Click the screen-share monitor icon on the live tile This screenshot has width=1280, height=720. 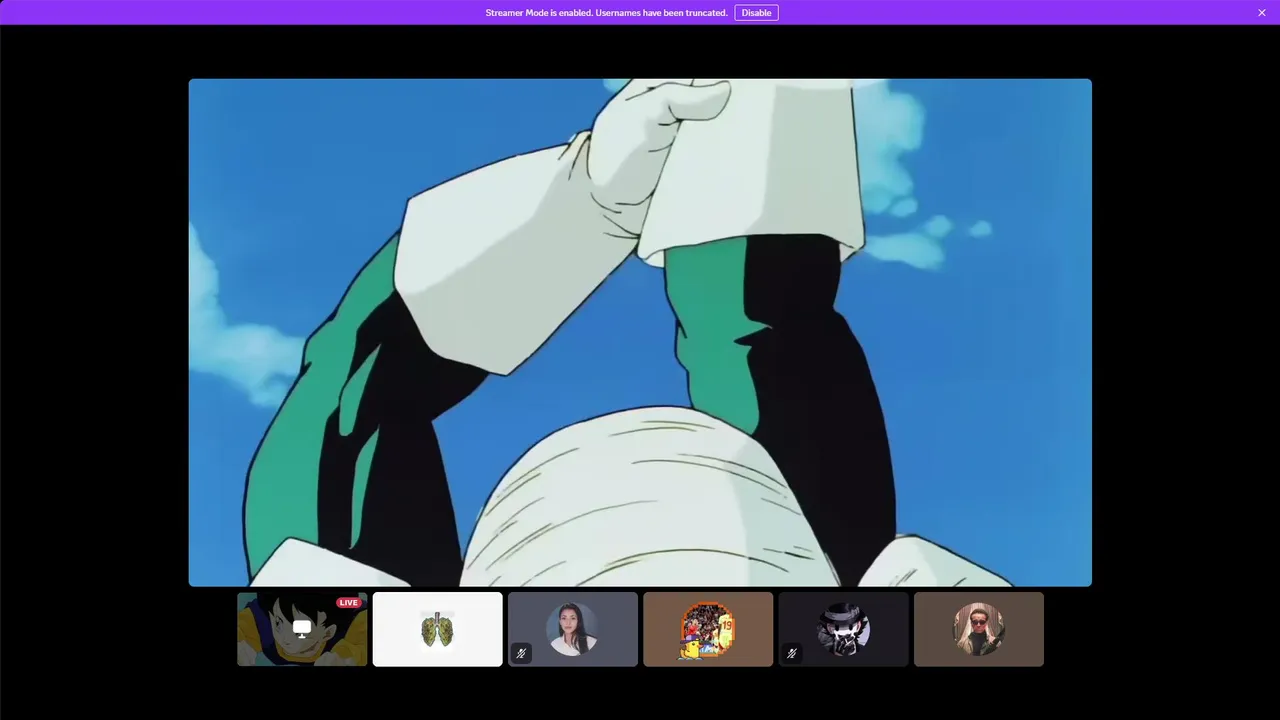click(302, 629)
